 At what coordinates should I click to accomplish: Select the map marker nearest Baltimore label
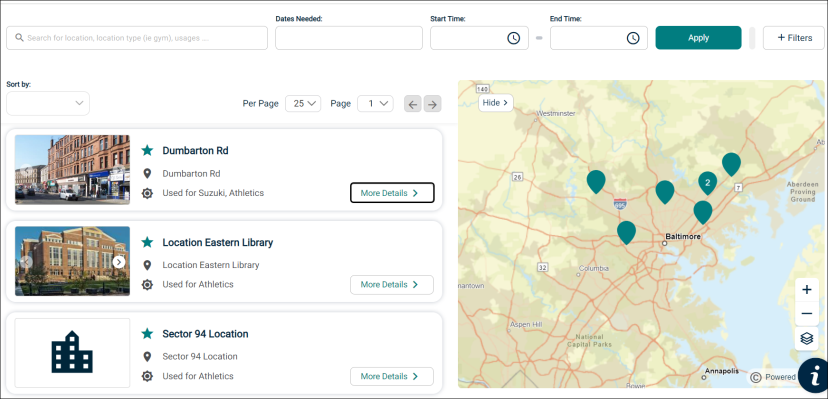tap(703, 212)
